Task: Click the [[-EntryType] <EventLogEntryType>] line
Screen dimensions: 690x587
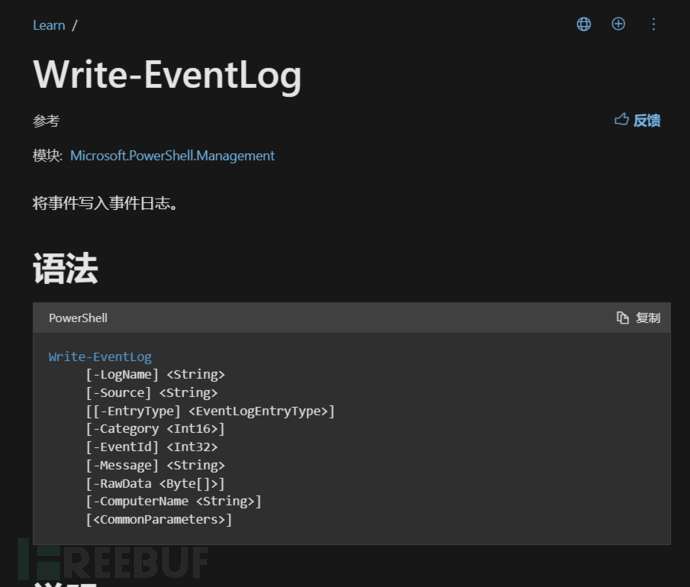Action: coord(210,411)
